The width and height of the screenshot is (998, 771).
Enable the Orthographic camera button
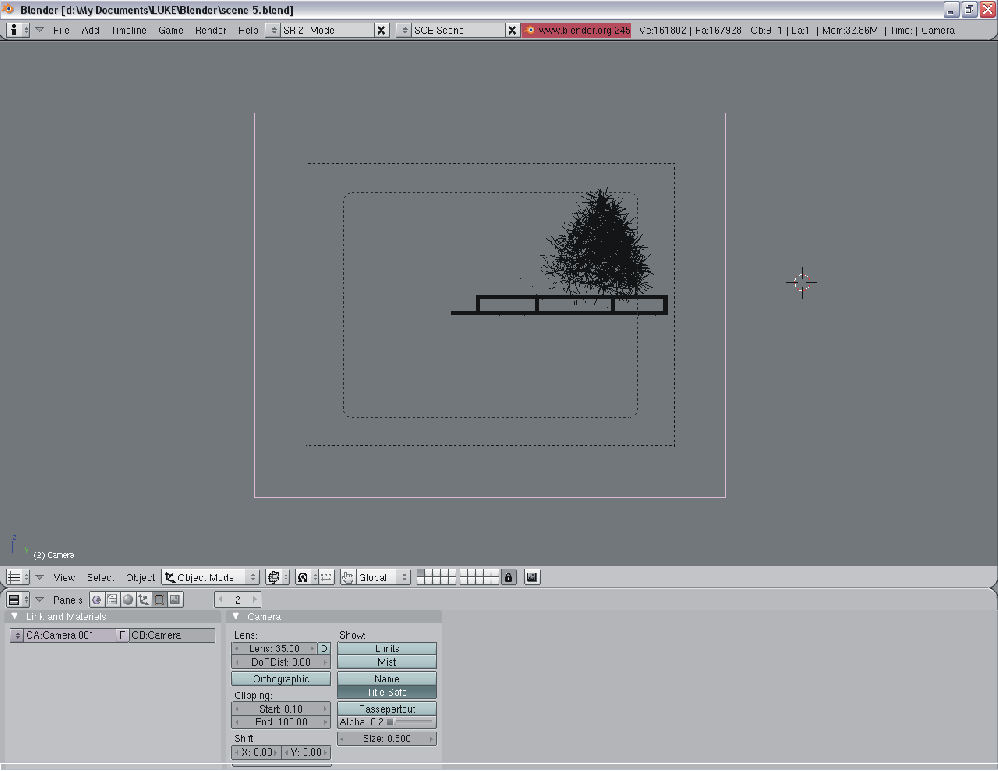pyautogui.click(x=281, y=679)
